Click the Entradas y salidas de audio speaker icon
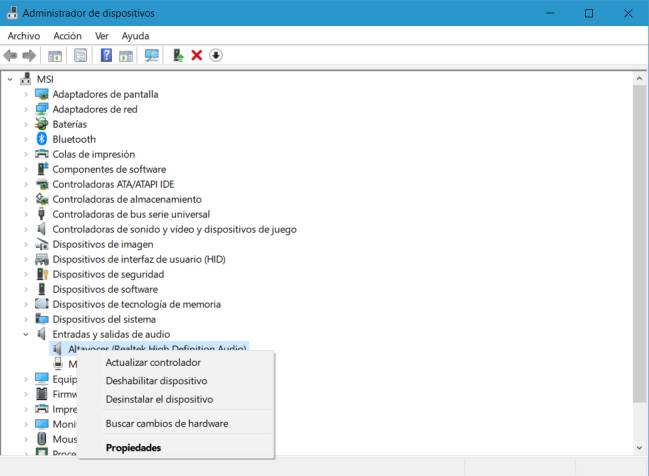The image size is (649, 476). [41, 334]
